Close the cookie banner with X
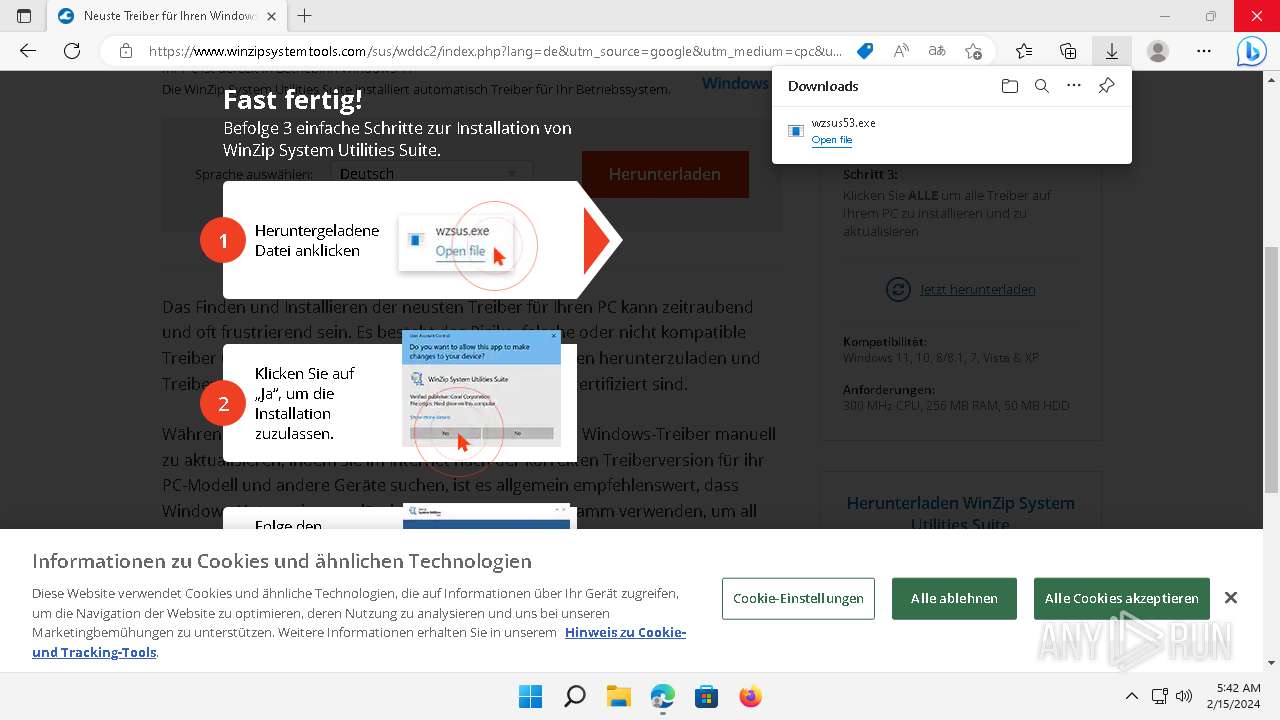1280x720 pixels. click(x=1231, y=598)
